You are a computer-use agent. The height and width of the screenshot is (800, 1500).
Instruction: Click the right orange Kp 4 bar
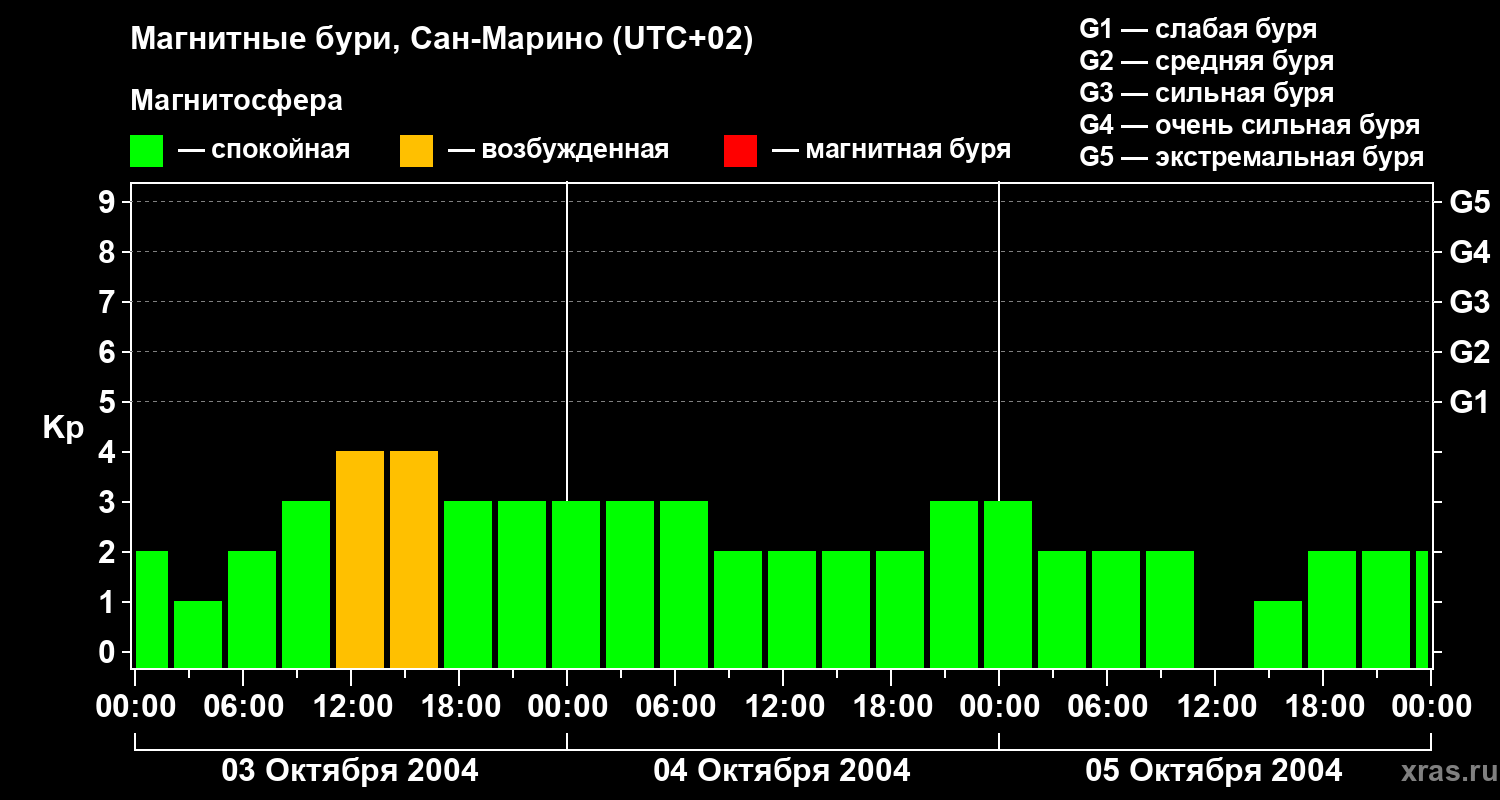(x=414, y=559)
